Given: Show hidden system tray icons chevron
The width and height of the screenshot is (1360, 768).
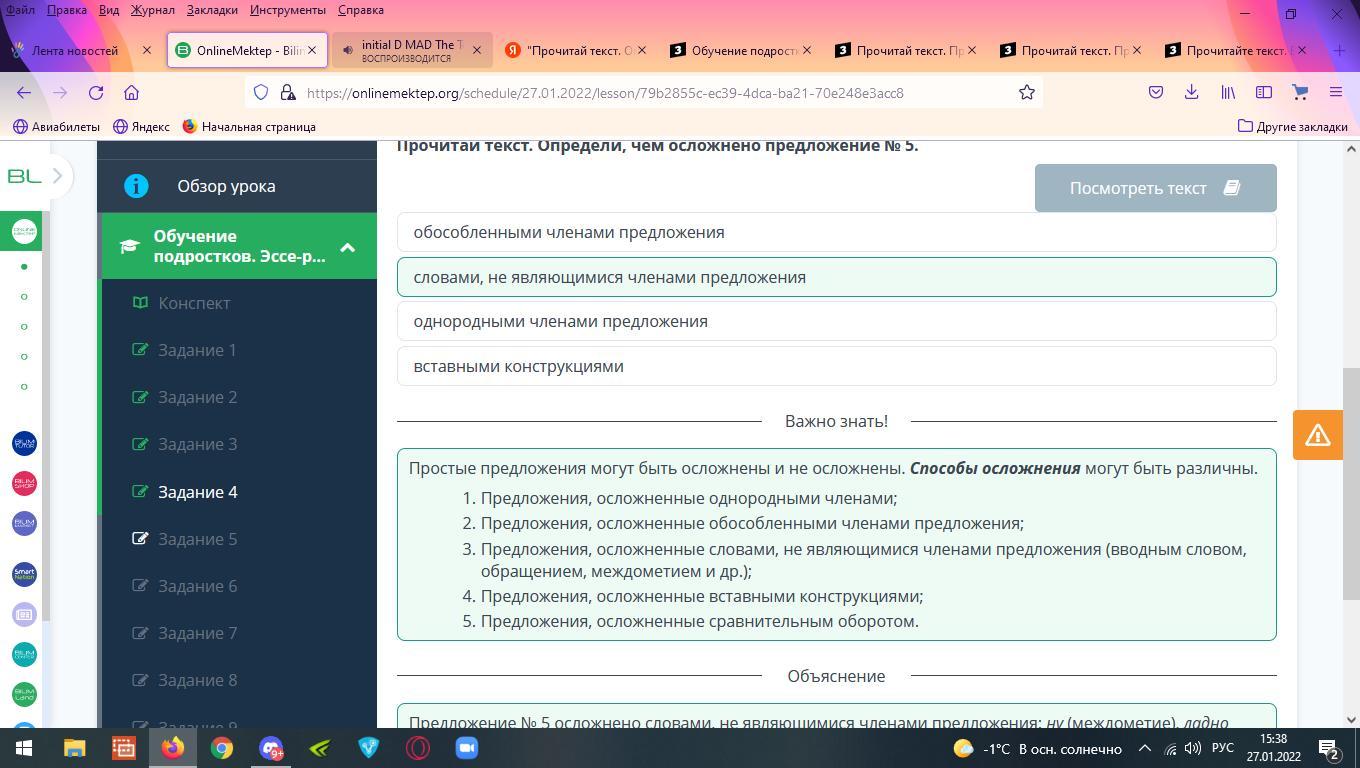Looking at the screenshot, I should (1145, 748).
